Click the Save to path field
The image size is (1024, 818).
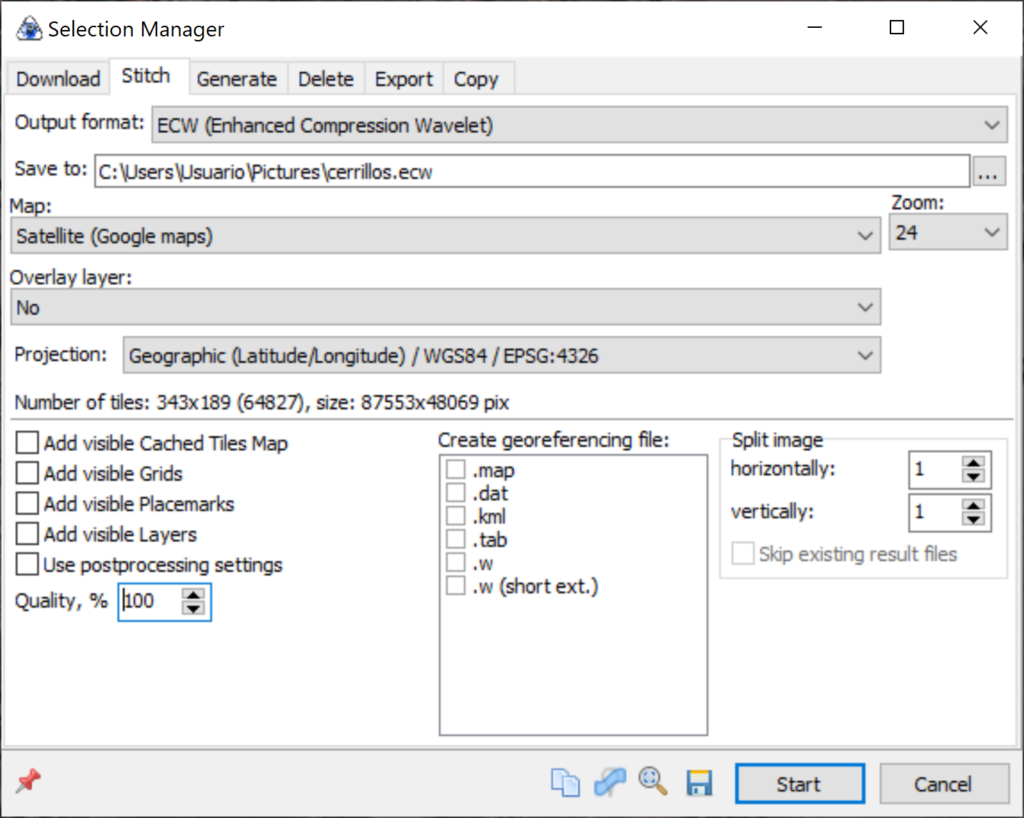pyautogui.click(x=532, y=172)
